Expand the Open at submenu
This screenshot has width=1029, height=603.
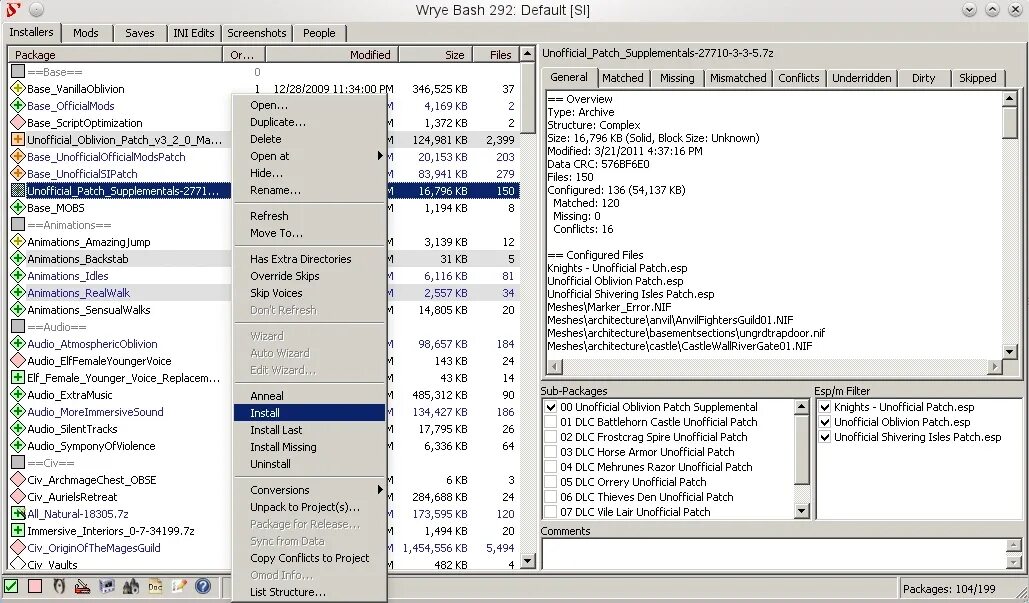pyautogui.click(x=309, y=156)
